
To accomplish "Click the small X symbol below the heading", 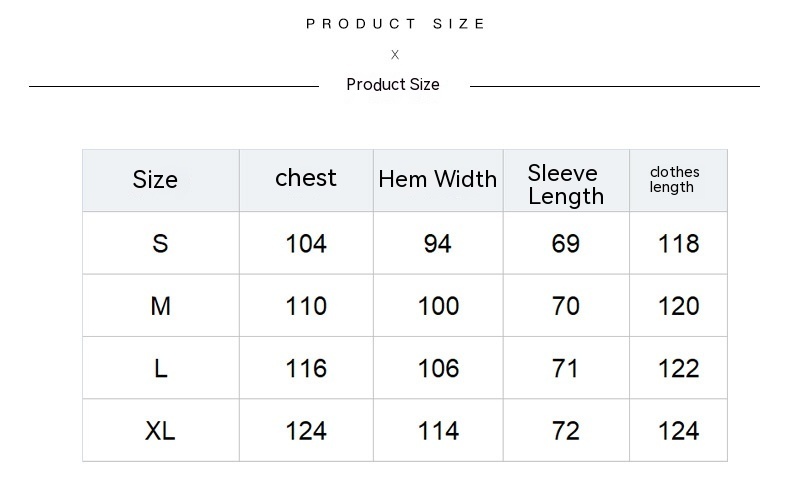I will [x=395, y=55].
